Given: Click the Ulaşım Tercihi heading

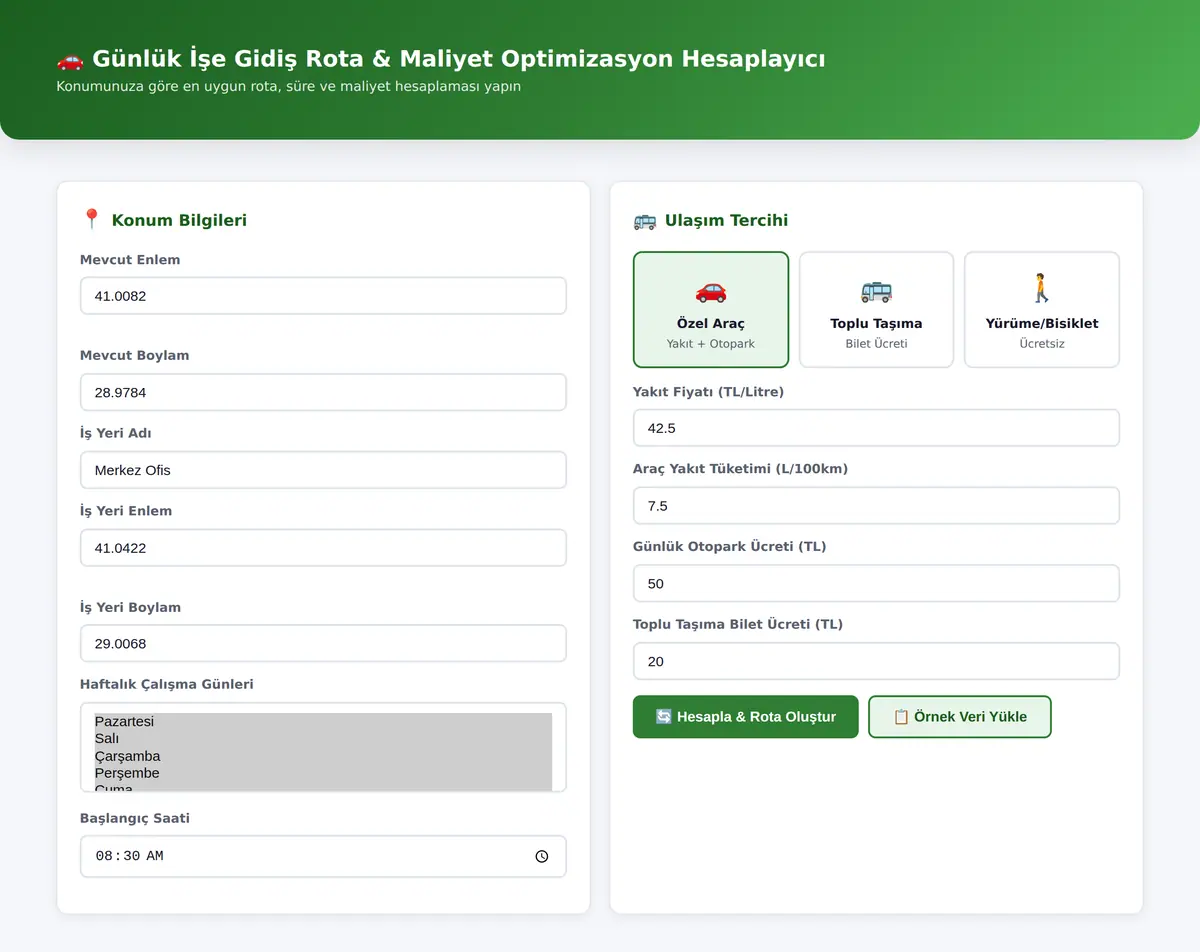Looking at the screenshot, I should coord(726,220).
